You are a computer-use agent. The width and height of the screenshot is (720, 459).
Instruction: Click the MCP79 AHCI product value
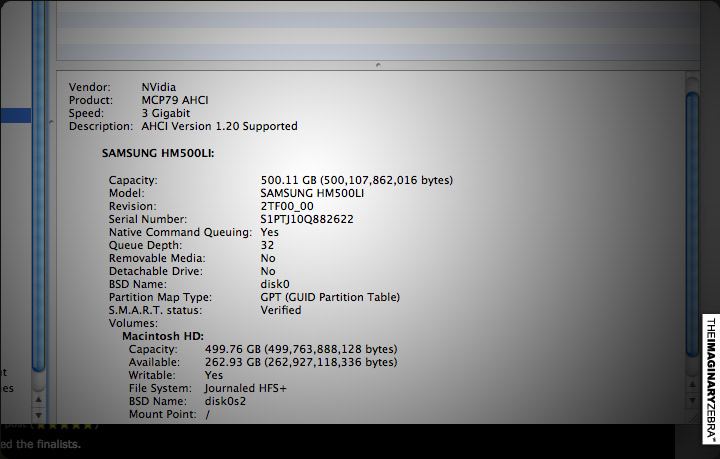coord(176,100)
